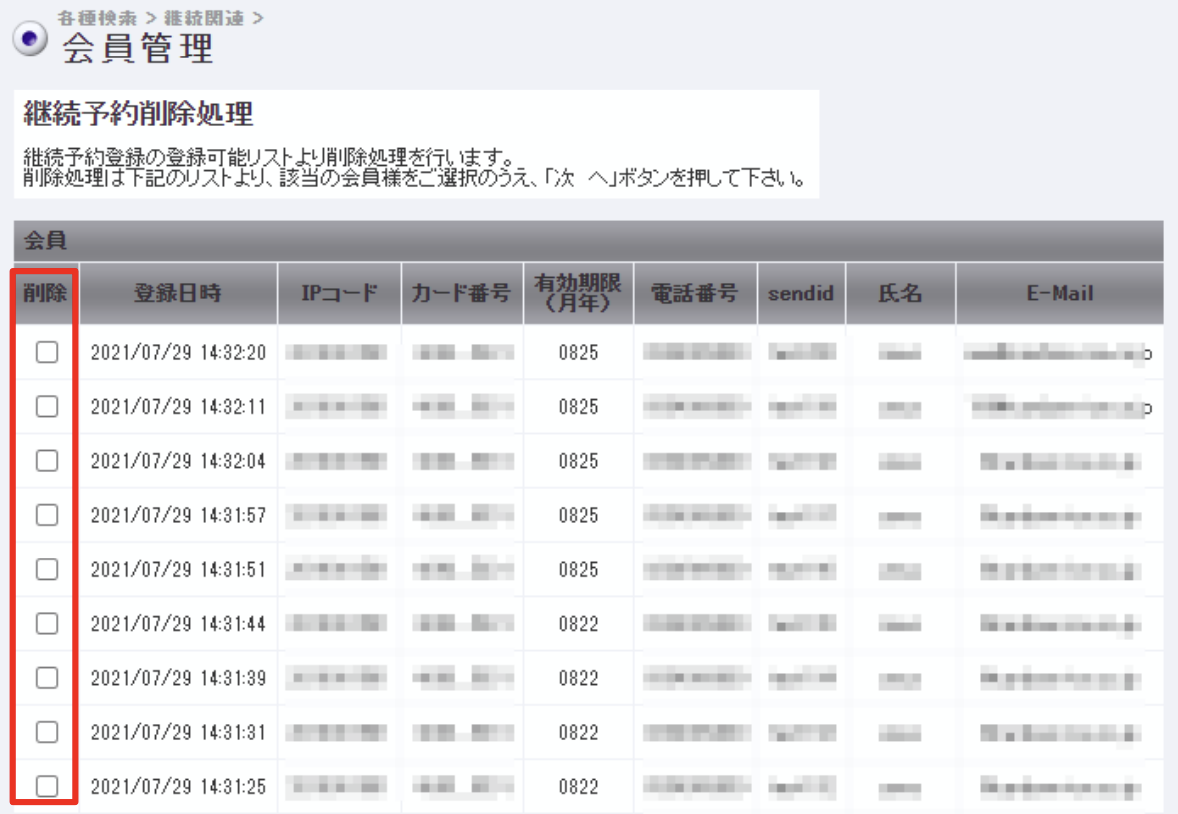Check delete box for 14:32:20 row
Viewport: 1178px width, 814px height.
click(x=47, y=352)
